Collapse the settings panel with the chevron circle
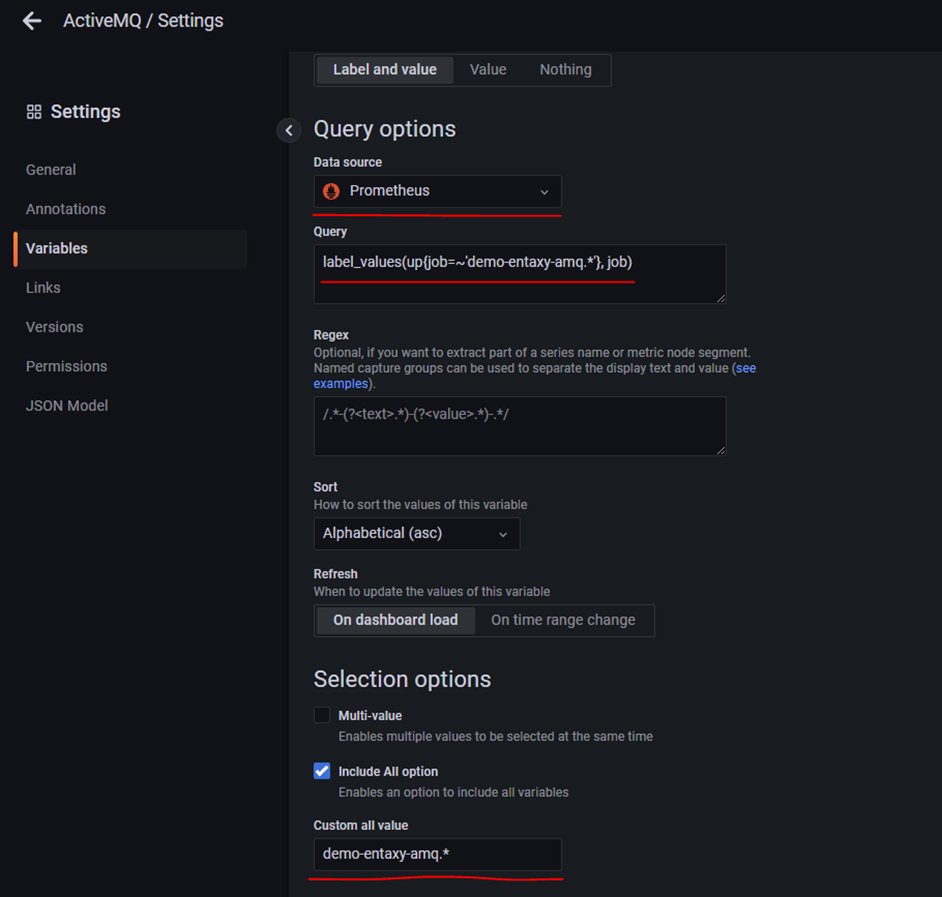This screenshot has width=942, height=897. [x=288, y=130]
